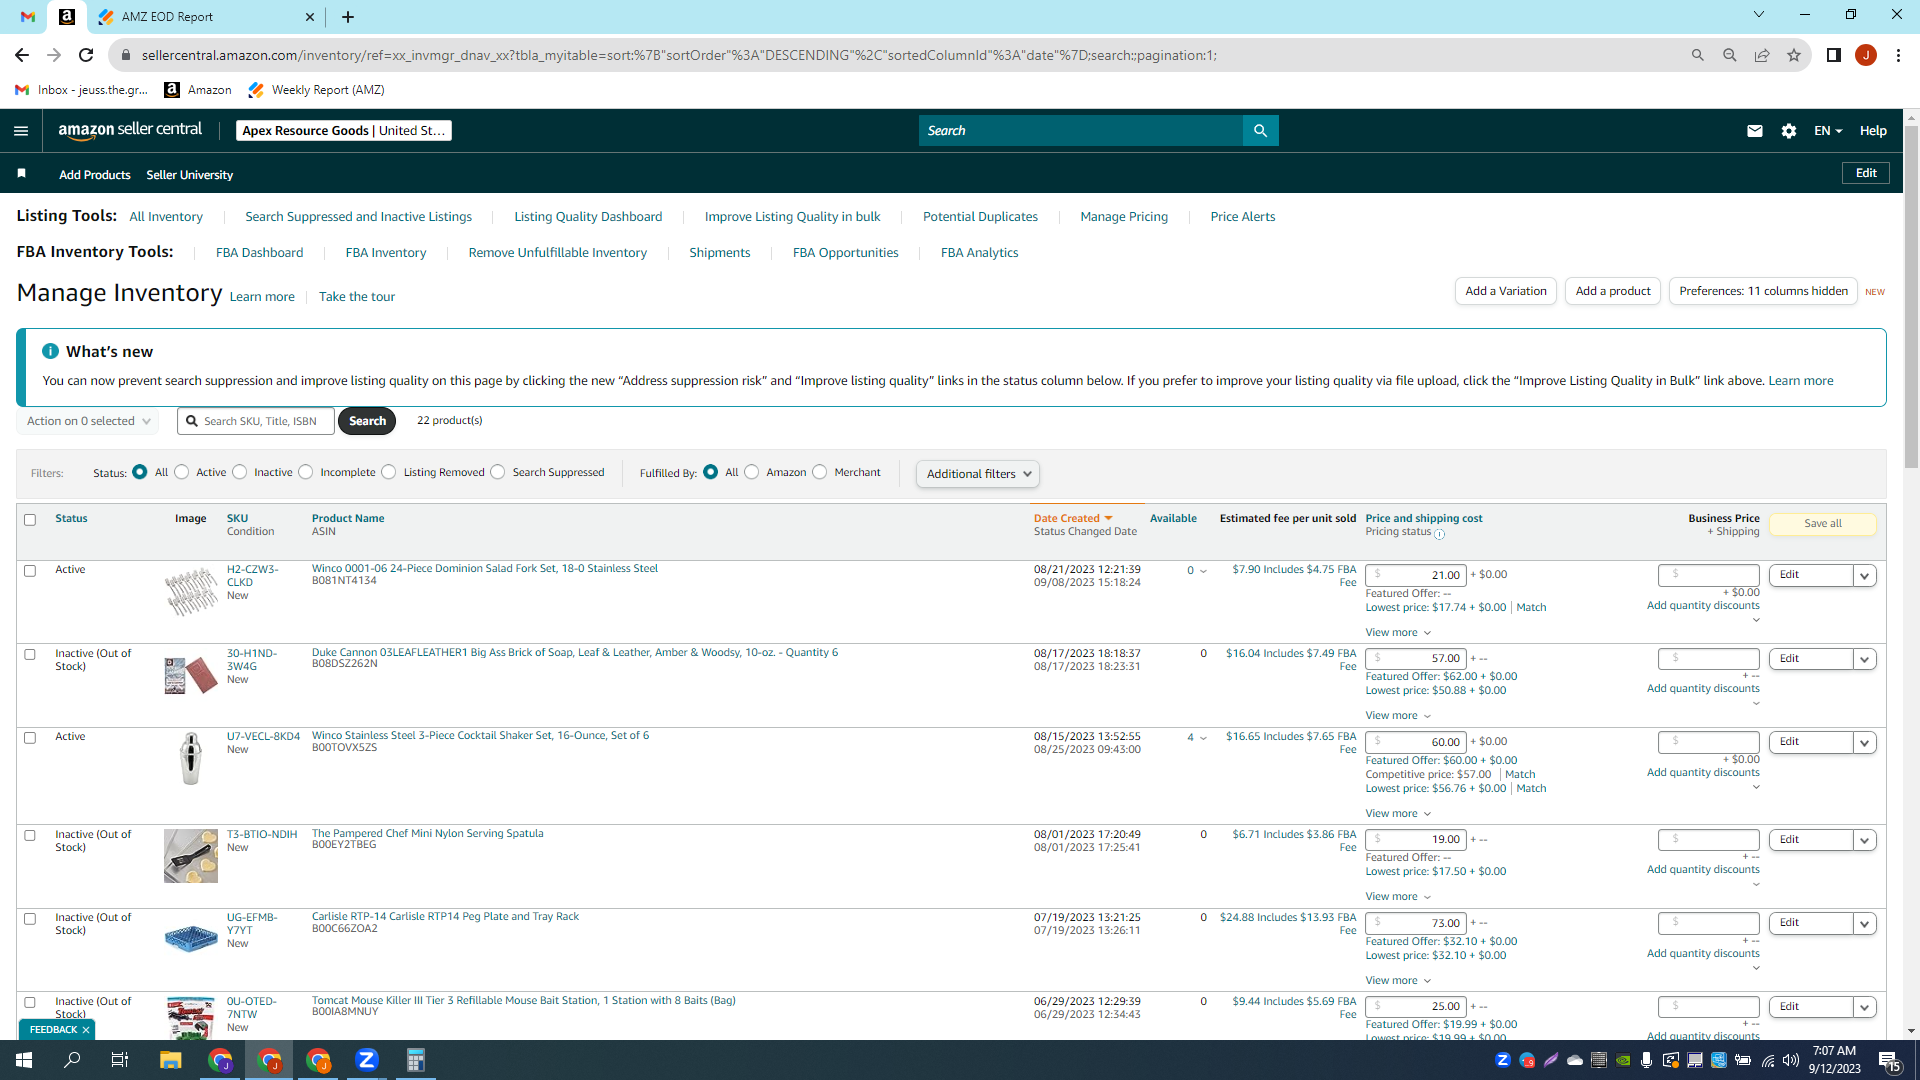Switch to the Gmail pinned tab
1920x1080 pixels.
[x=28, y=17]
